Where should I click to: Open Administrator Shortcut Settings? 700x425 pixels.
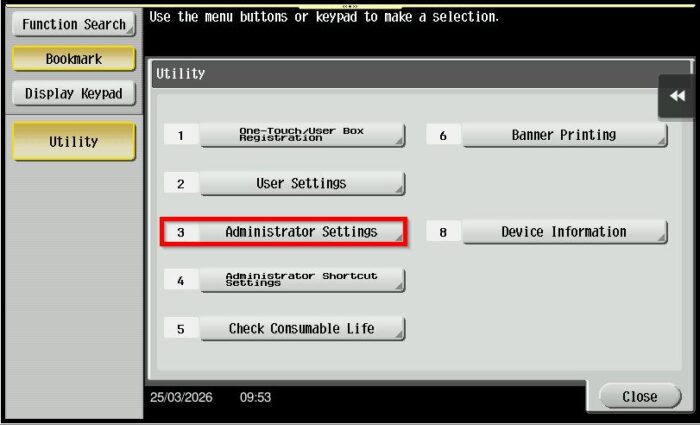click(x=302, y=280)
